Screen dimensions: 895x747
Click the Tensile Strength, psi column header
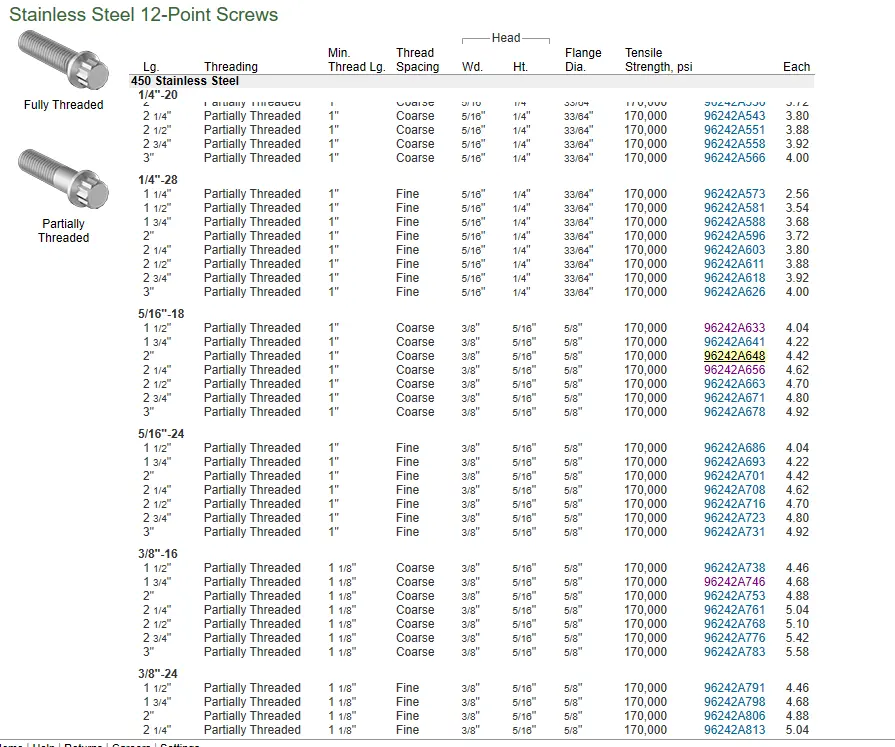[x=659, y=60]
